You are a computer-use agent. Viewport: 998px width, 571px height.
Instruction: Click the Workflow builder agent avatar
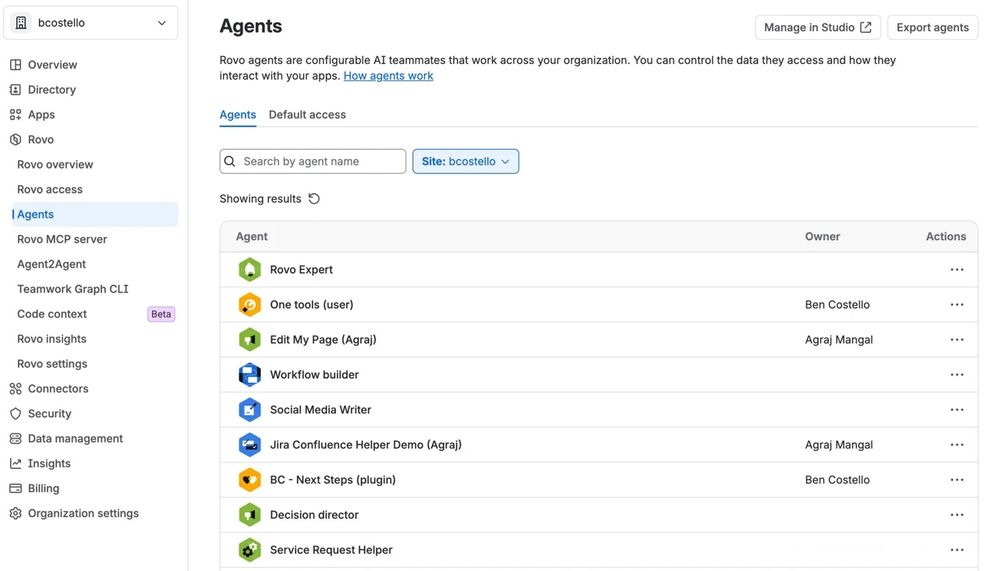[250, 374]
